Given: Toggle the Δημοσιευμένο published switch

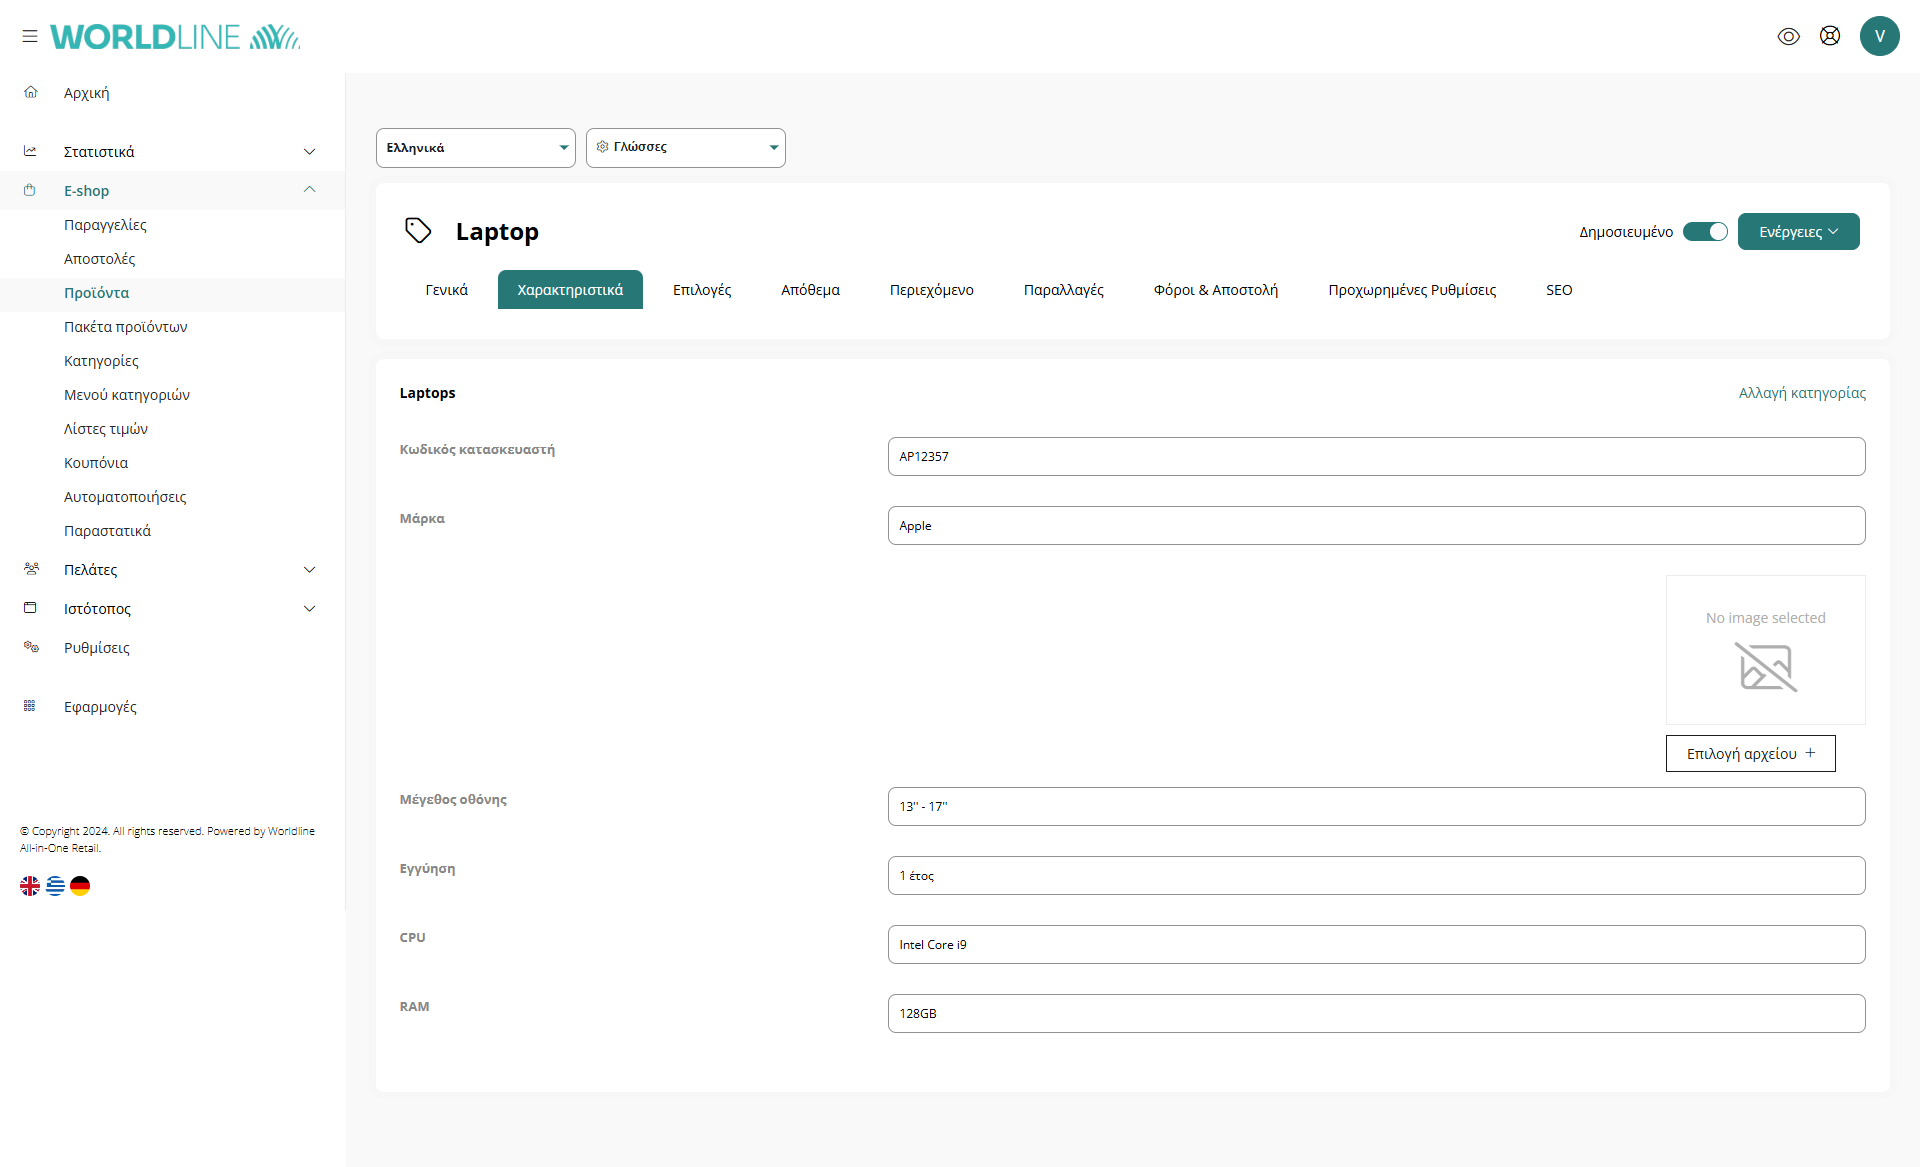Looking at the screenshot, I should point(1705,232).
